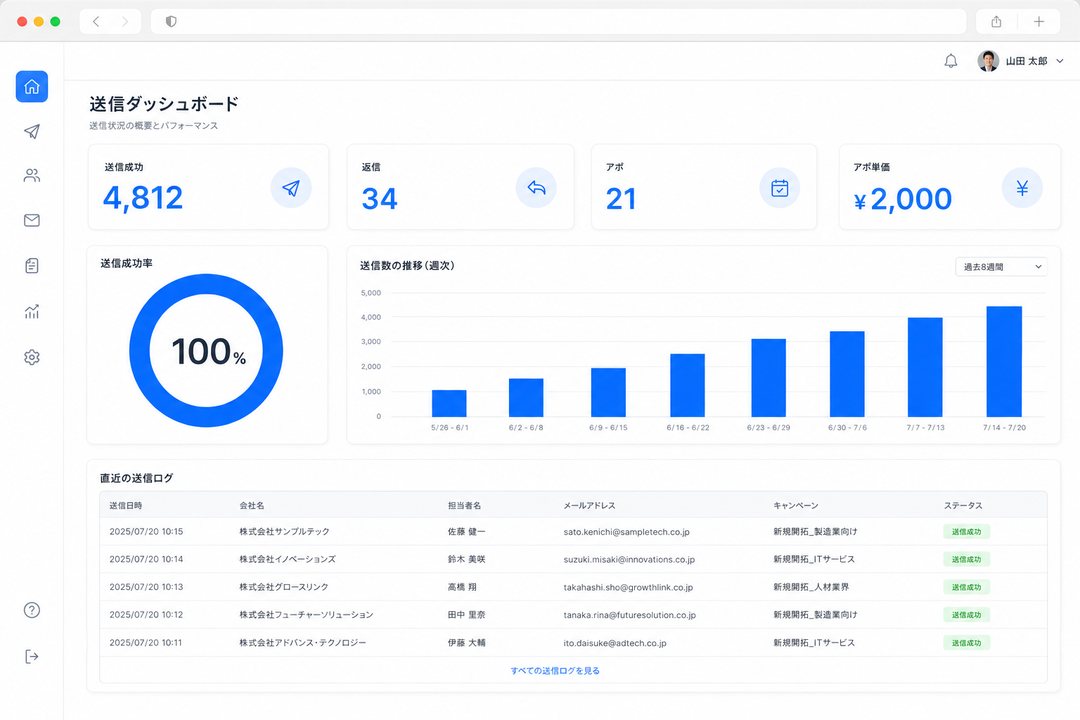Click the 34 返信 value
The height and width of the screenshot is (720, 1080).
pos(380,199)
